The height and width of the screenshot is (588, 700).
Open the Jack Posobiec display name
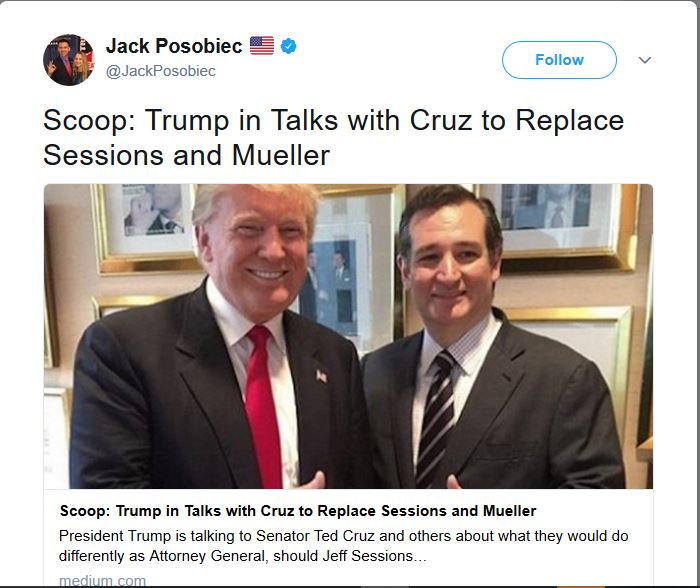[x=174, y=46]
